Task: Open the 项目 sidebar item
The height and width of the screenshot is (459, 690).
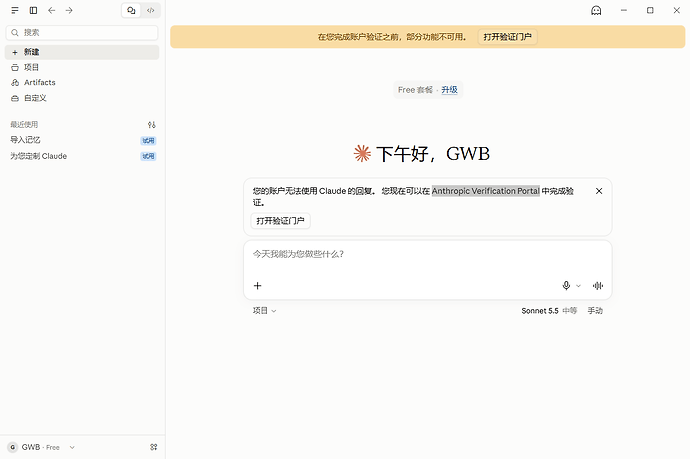Action: (82, 67)
